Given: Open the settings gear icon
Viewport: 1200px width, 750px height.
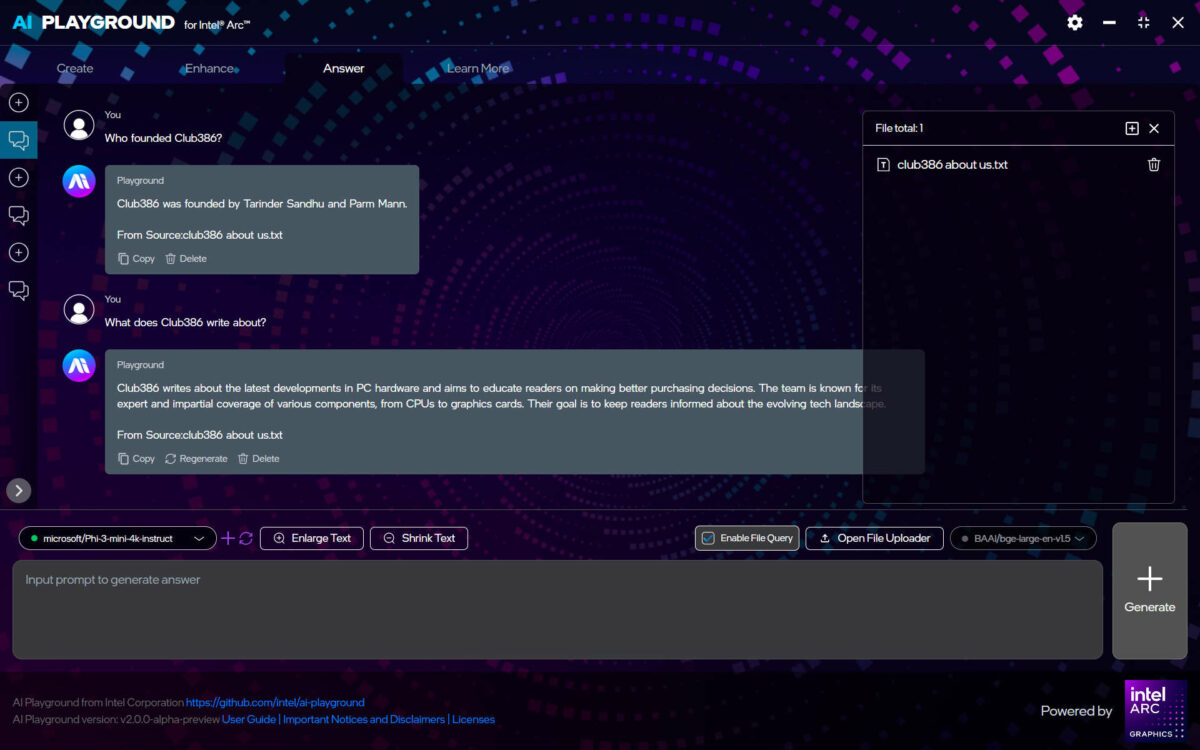Looking at the screenshot, I should pyautogui.click(x=1075, y=22).
